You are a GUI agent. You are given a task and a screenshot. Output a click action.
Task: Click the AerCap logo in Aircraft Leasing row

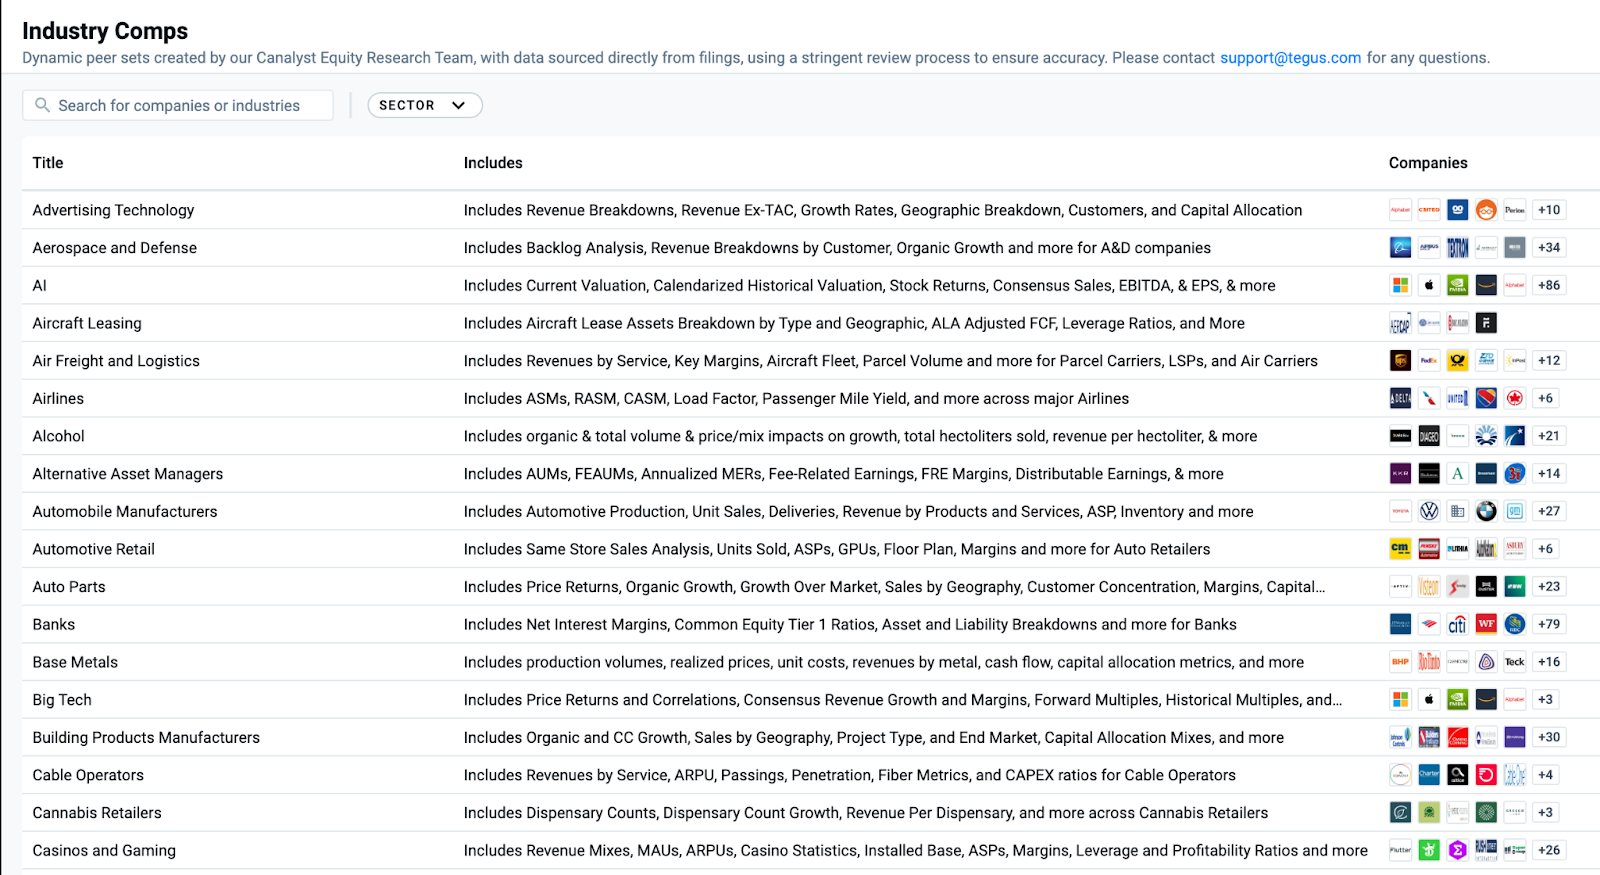(x=1400, y=323)
